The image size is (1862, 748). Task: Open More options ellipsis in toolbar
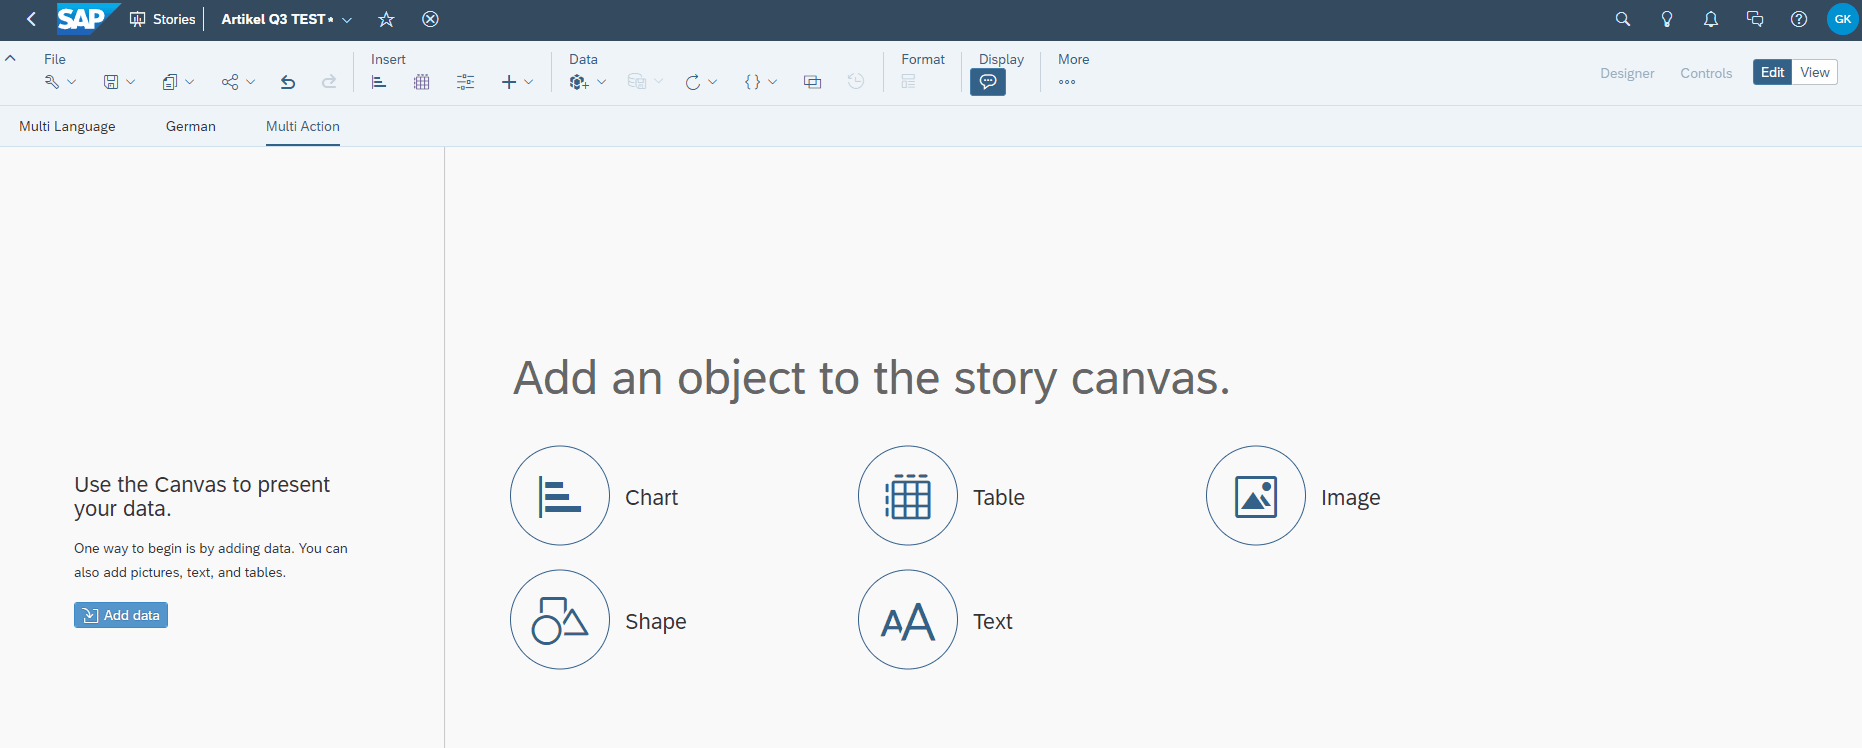pyautogui.click(x=1067, y=82)
